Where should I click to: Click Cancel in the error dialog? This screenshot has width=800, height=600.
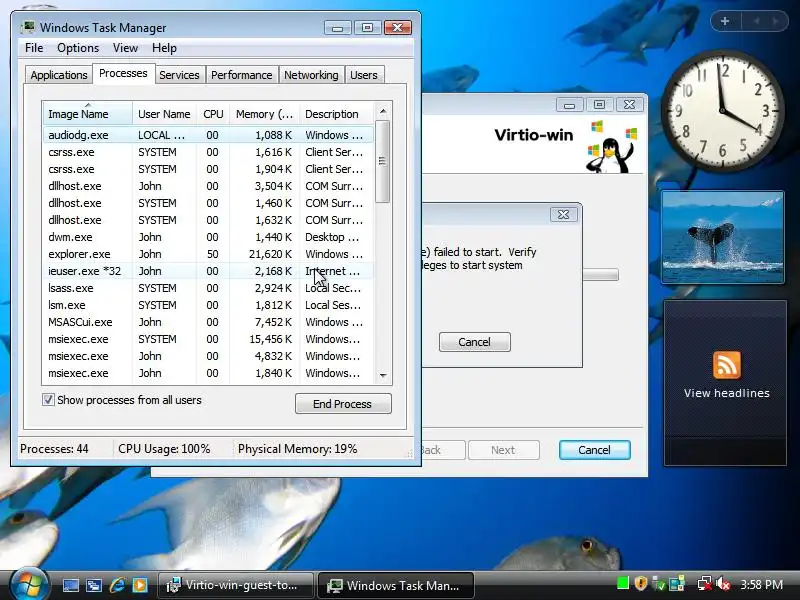[x=474, y=342]
